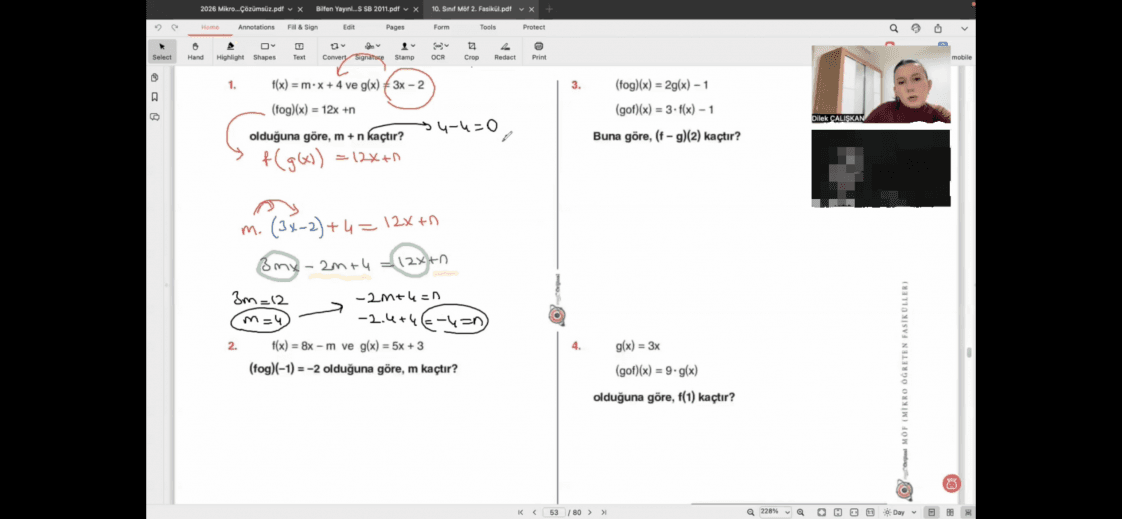Go to the next page

590,513
